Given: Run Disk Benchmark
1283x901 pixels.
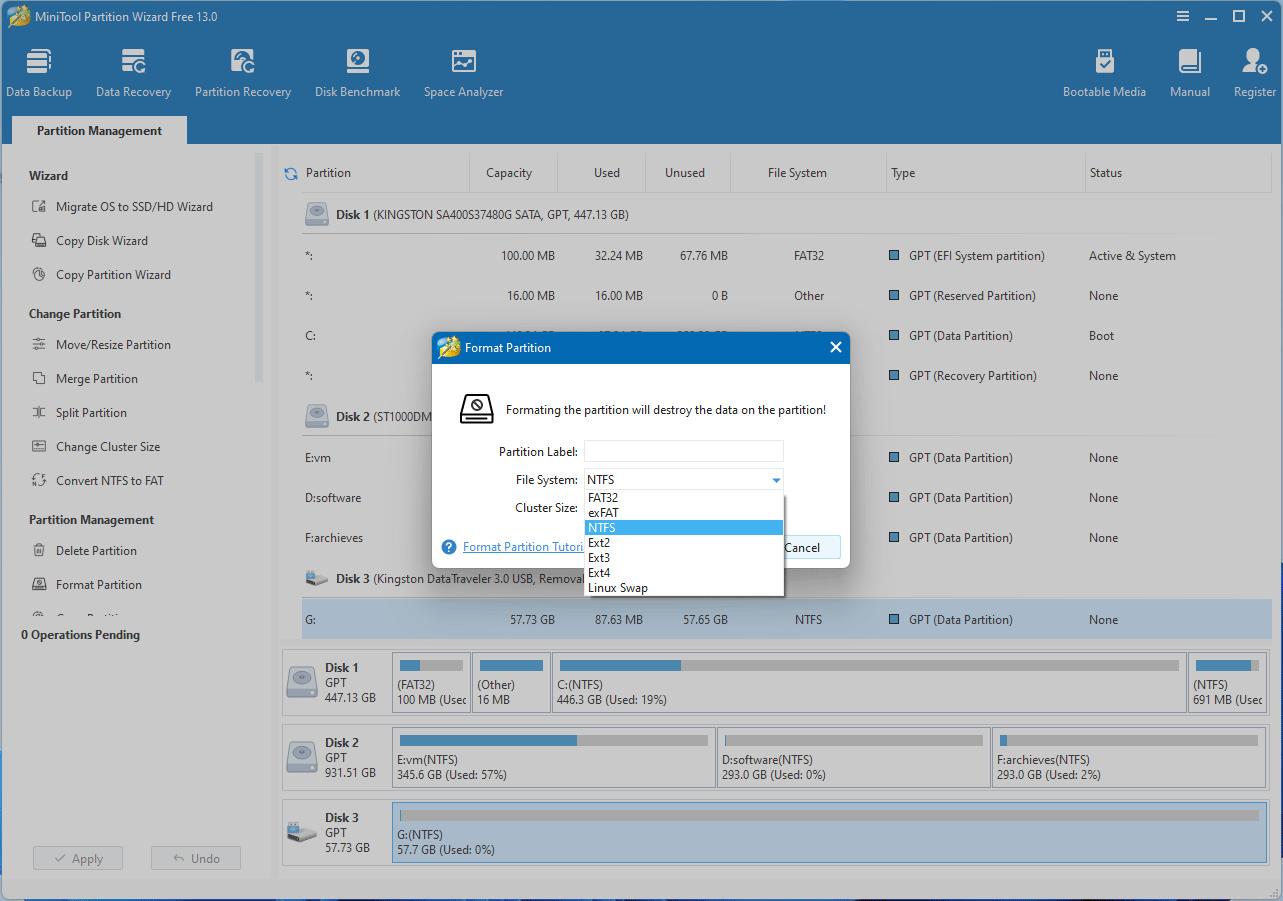Looking at the screenshot, I should [x=357, y=70].
